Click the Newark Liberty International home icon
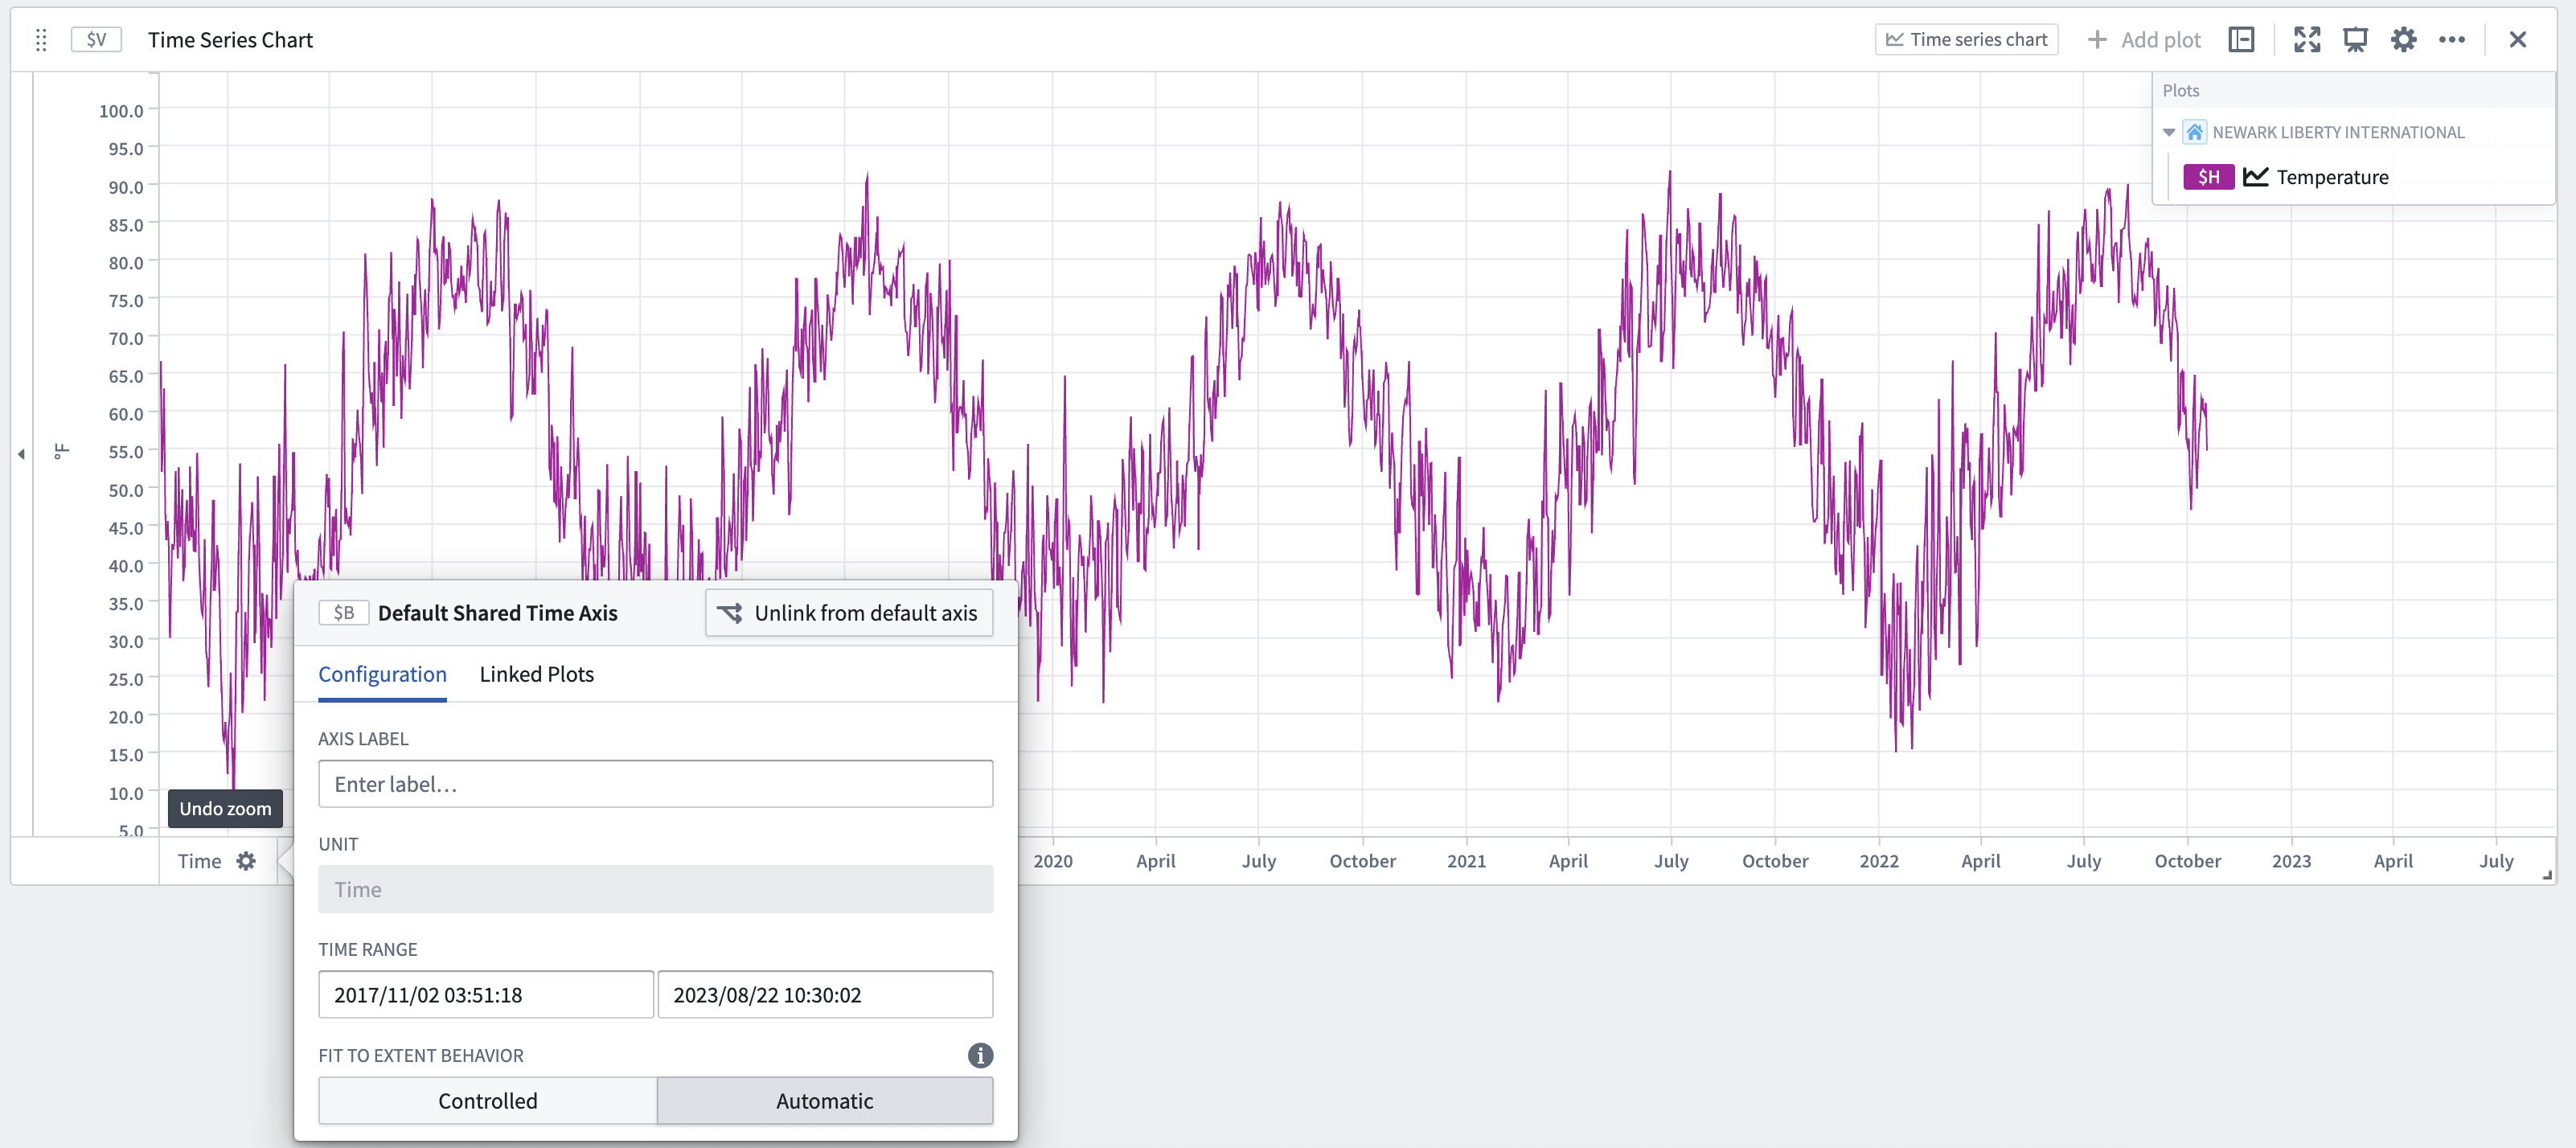 [x=2196, y=131]
